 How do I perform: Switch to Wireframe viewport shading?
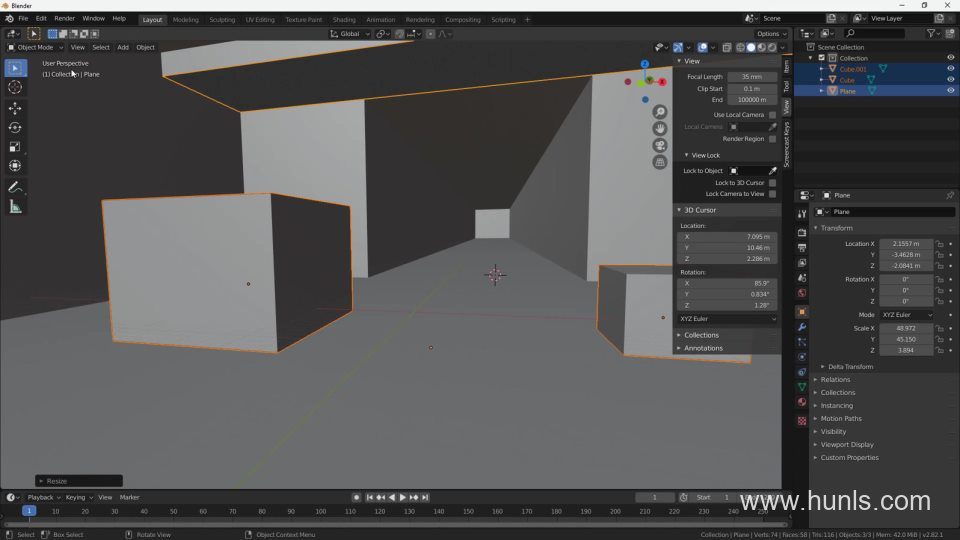[740, 47]
